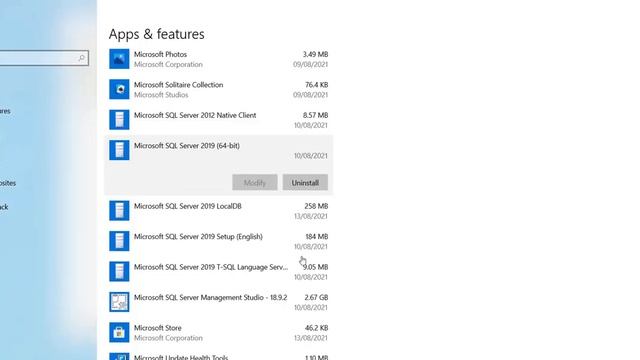640x360 pixels.
Task: Click the 76.4 KB size value
Action: pyautogui.click(x=316, y=85)
